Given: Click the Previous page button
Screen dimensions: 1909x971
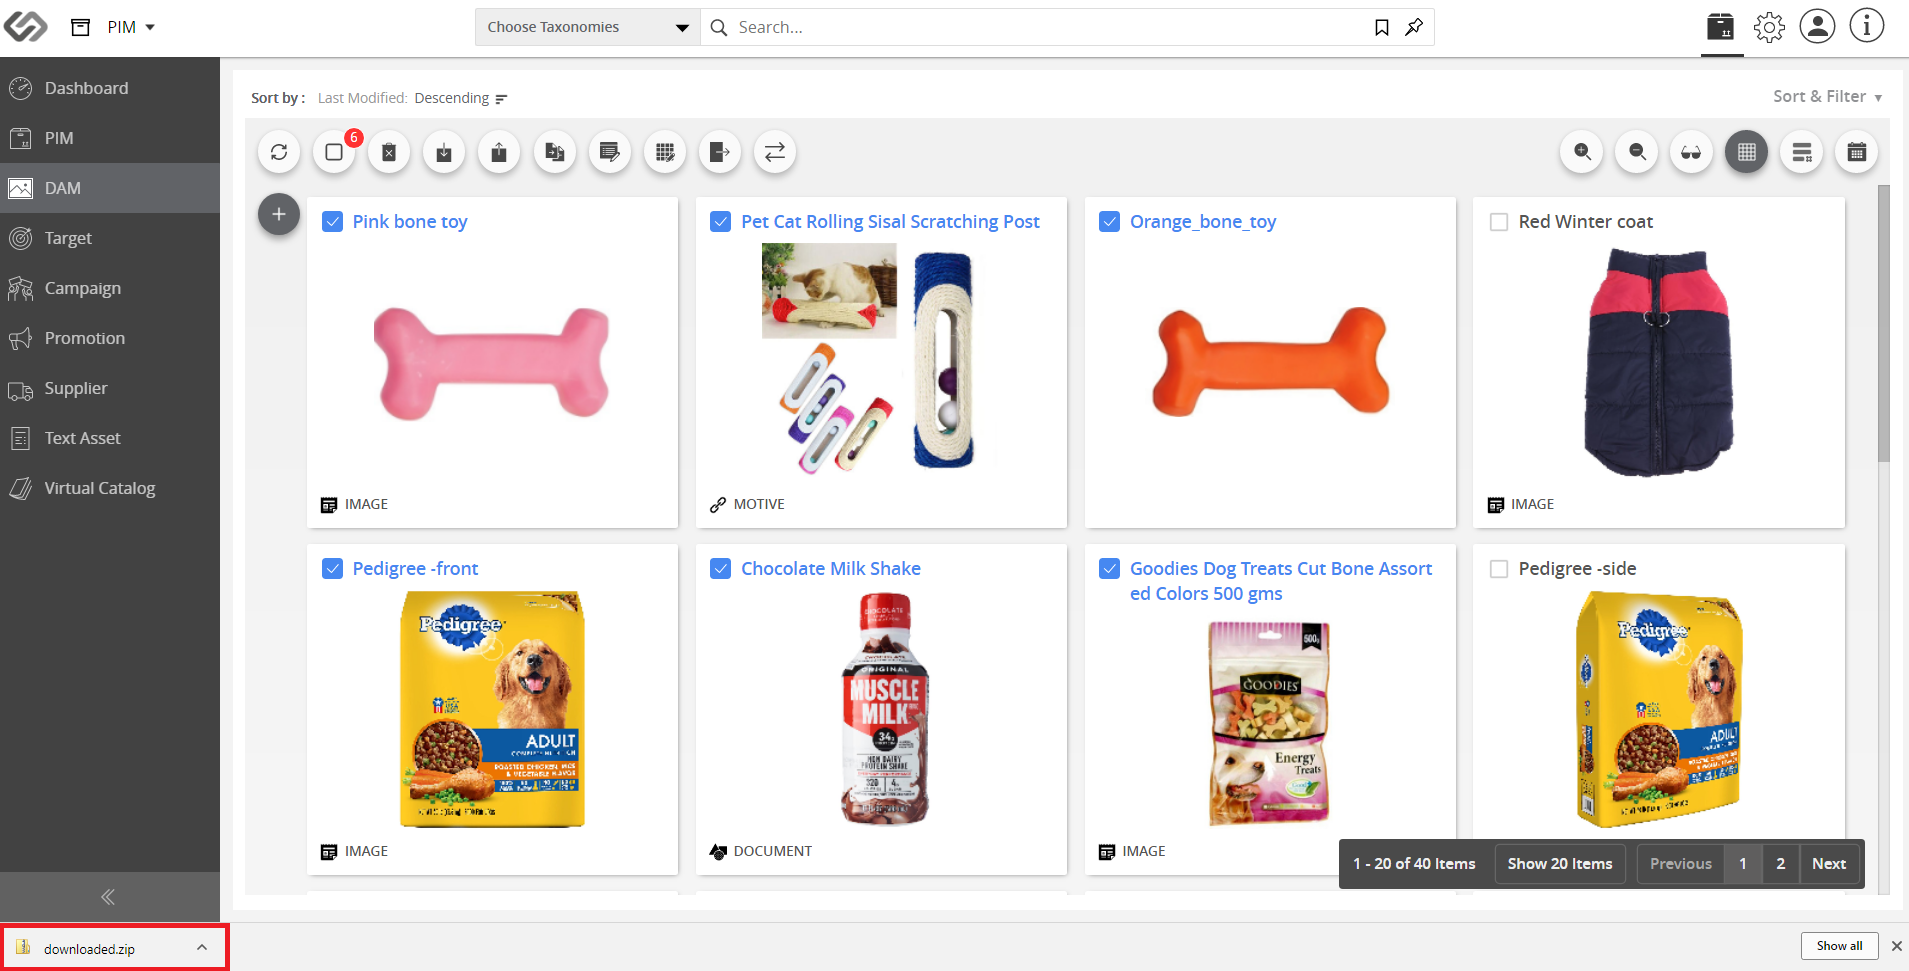Looking at the screenshot, I should coord(1680,864).
